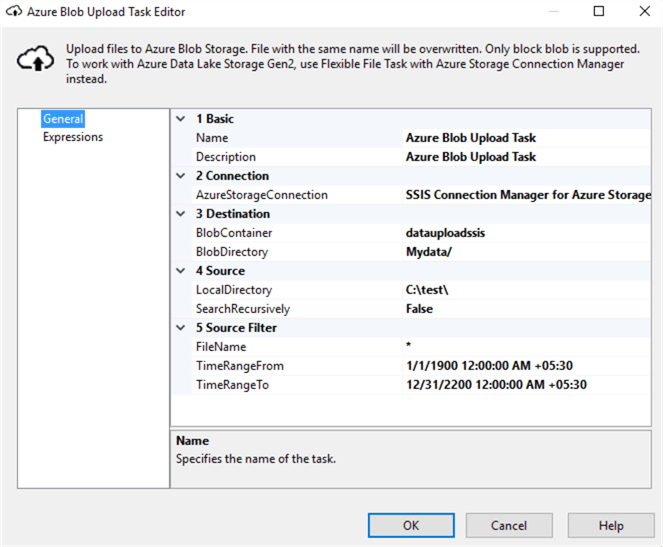This screenshot has width=663, height=547.
Task: Collapse the 2 Connection section
Action: 180,176
